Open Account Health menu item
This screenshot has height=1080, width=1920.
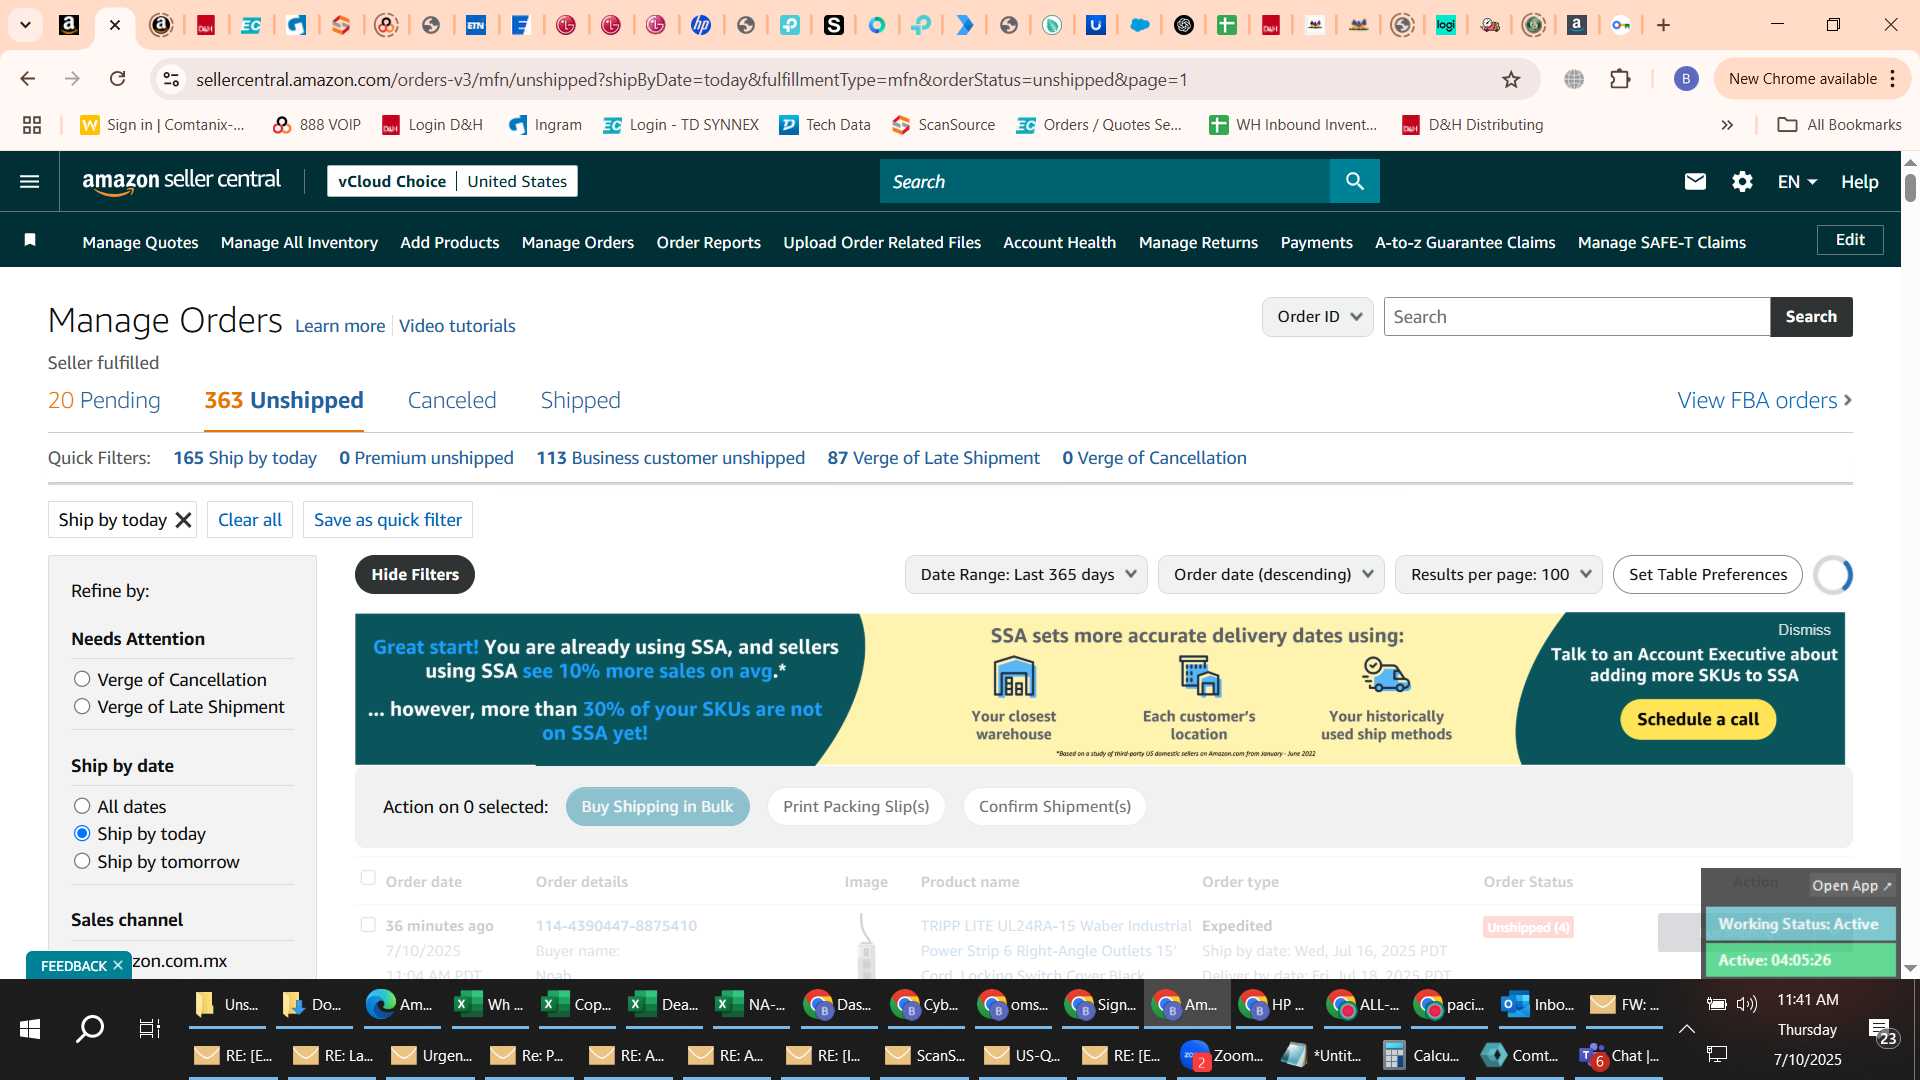pos(1059,242)
